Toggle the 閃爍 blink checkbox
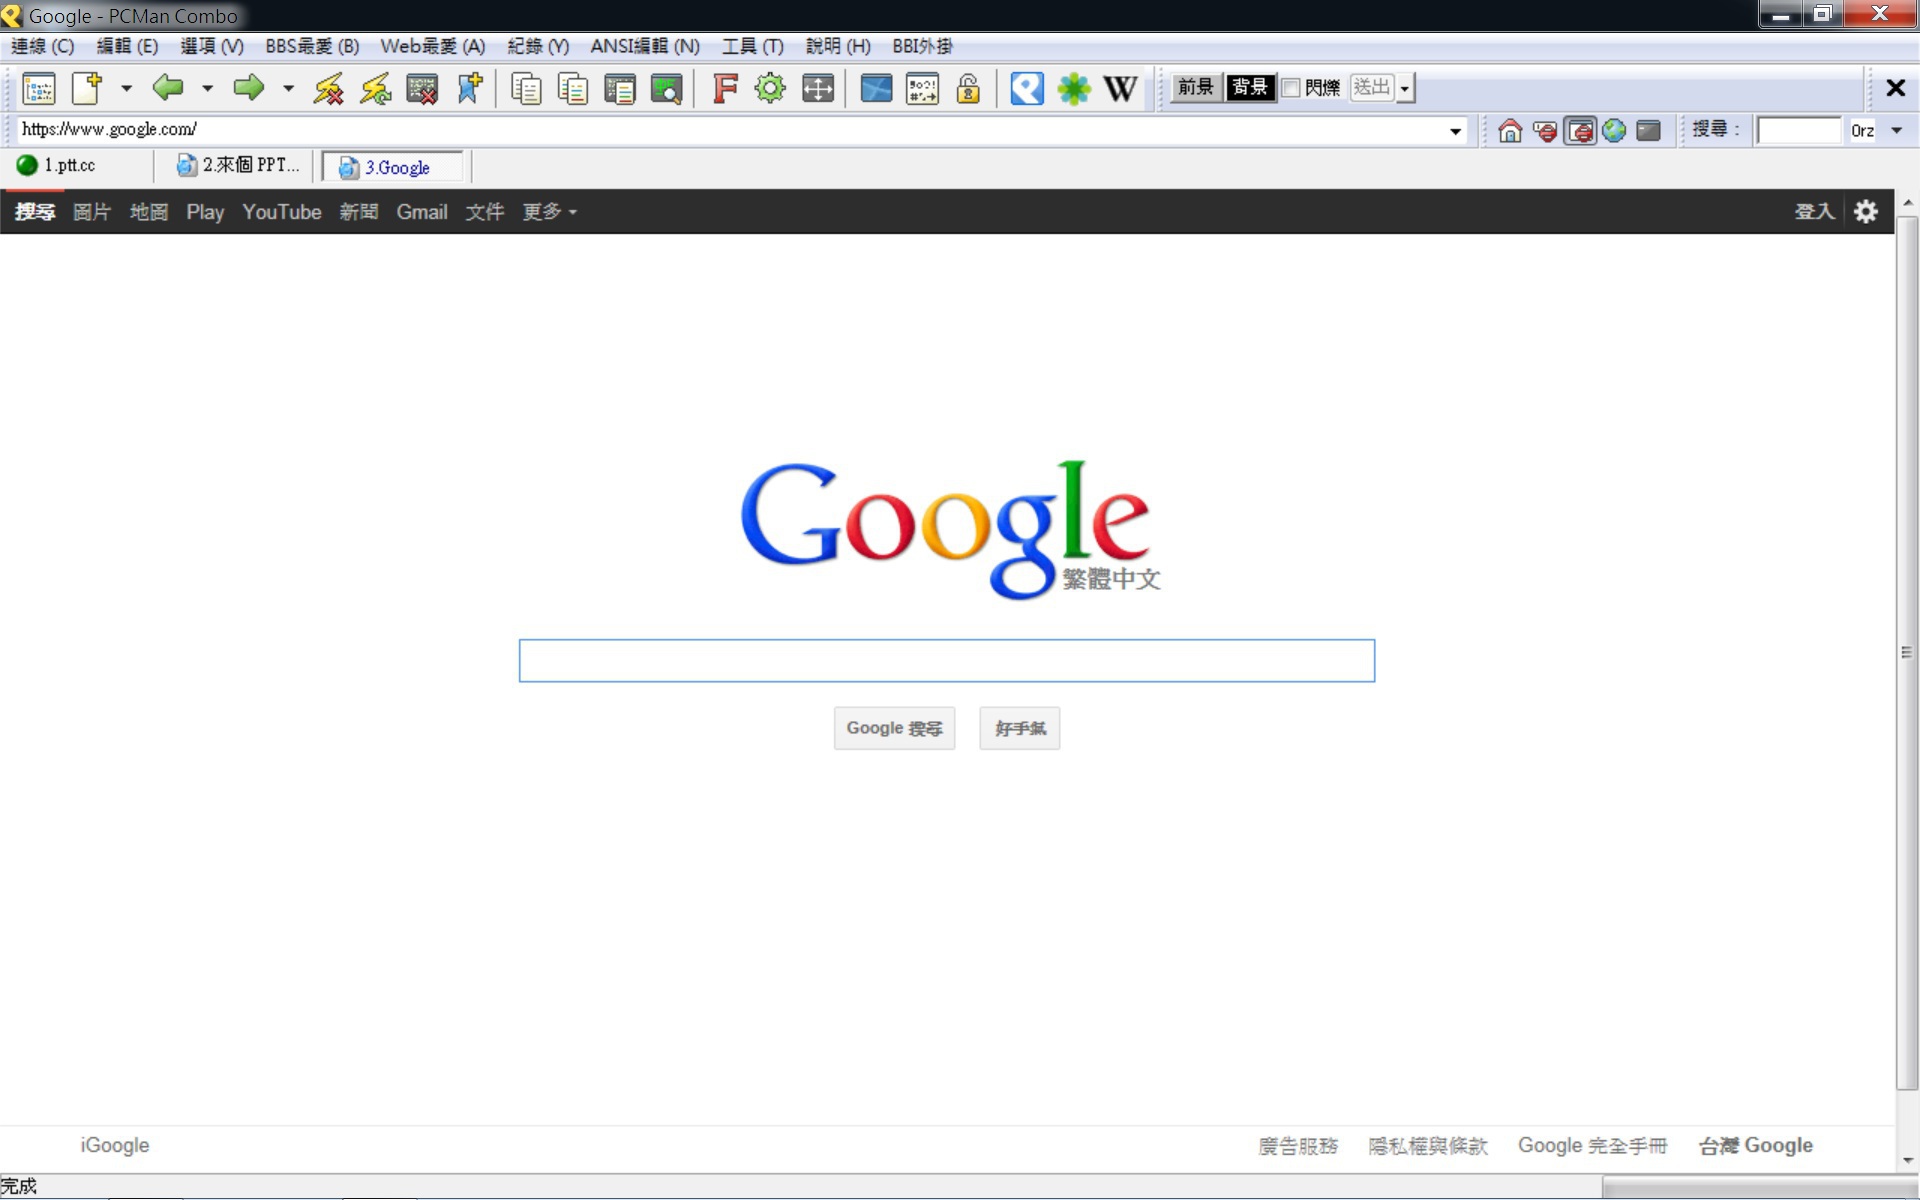Screen dimensions: 1920x1200 point(1291,88)
